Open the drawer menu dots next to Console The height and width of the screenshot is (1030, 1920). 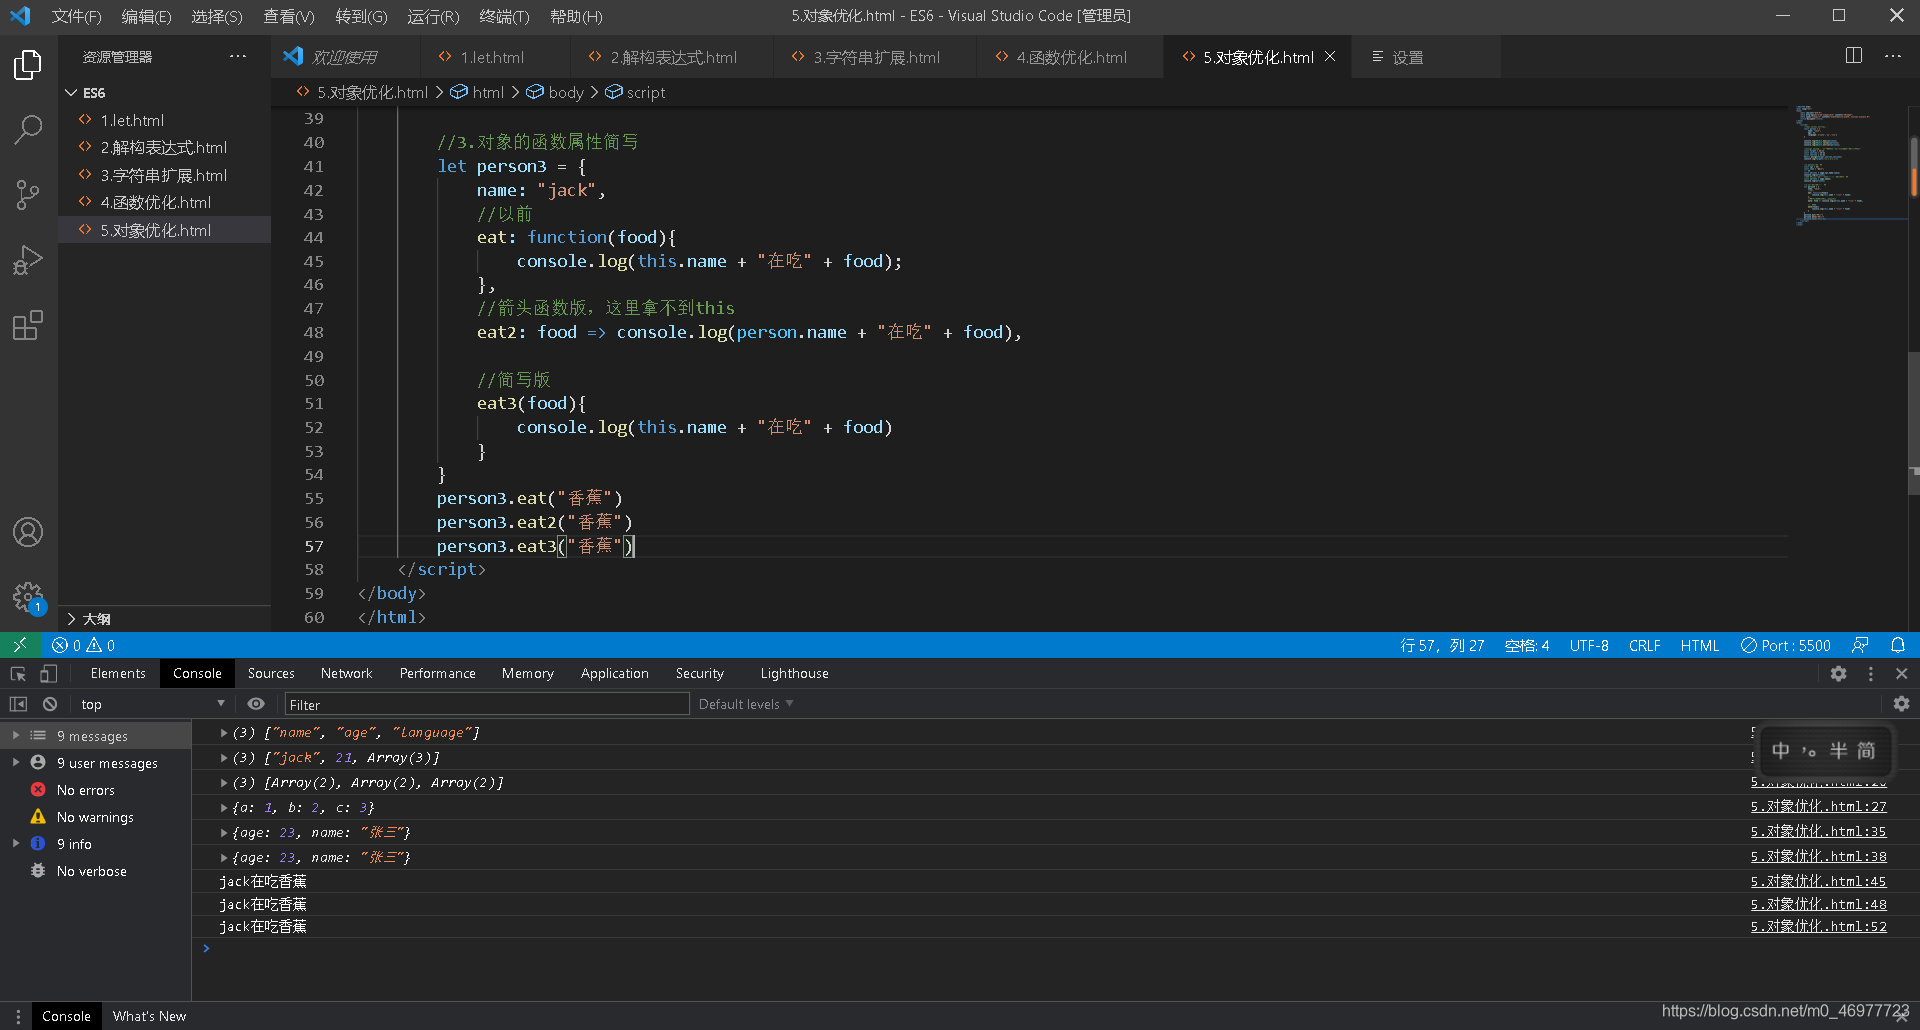tap(18, 1016)
